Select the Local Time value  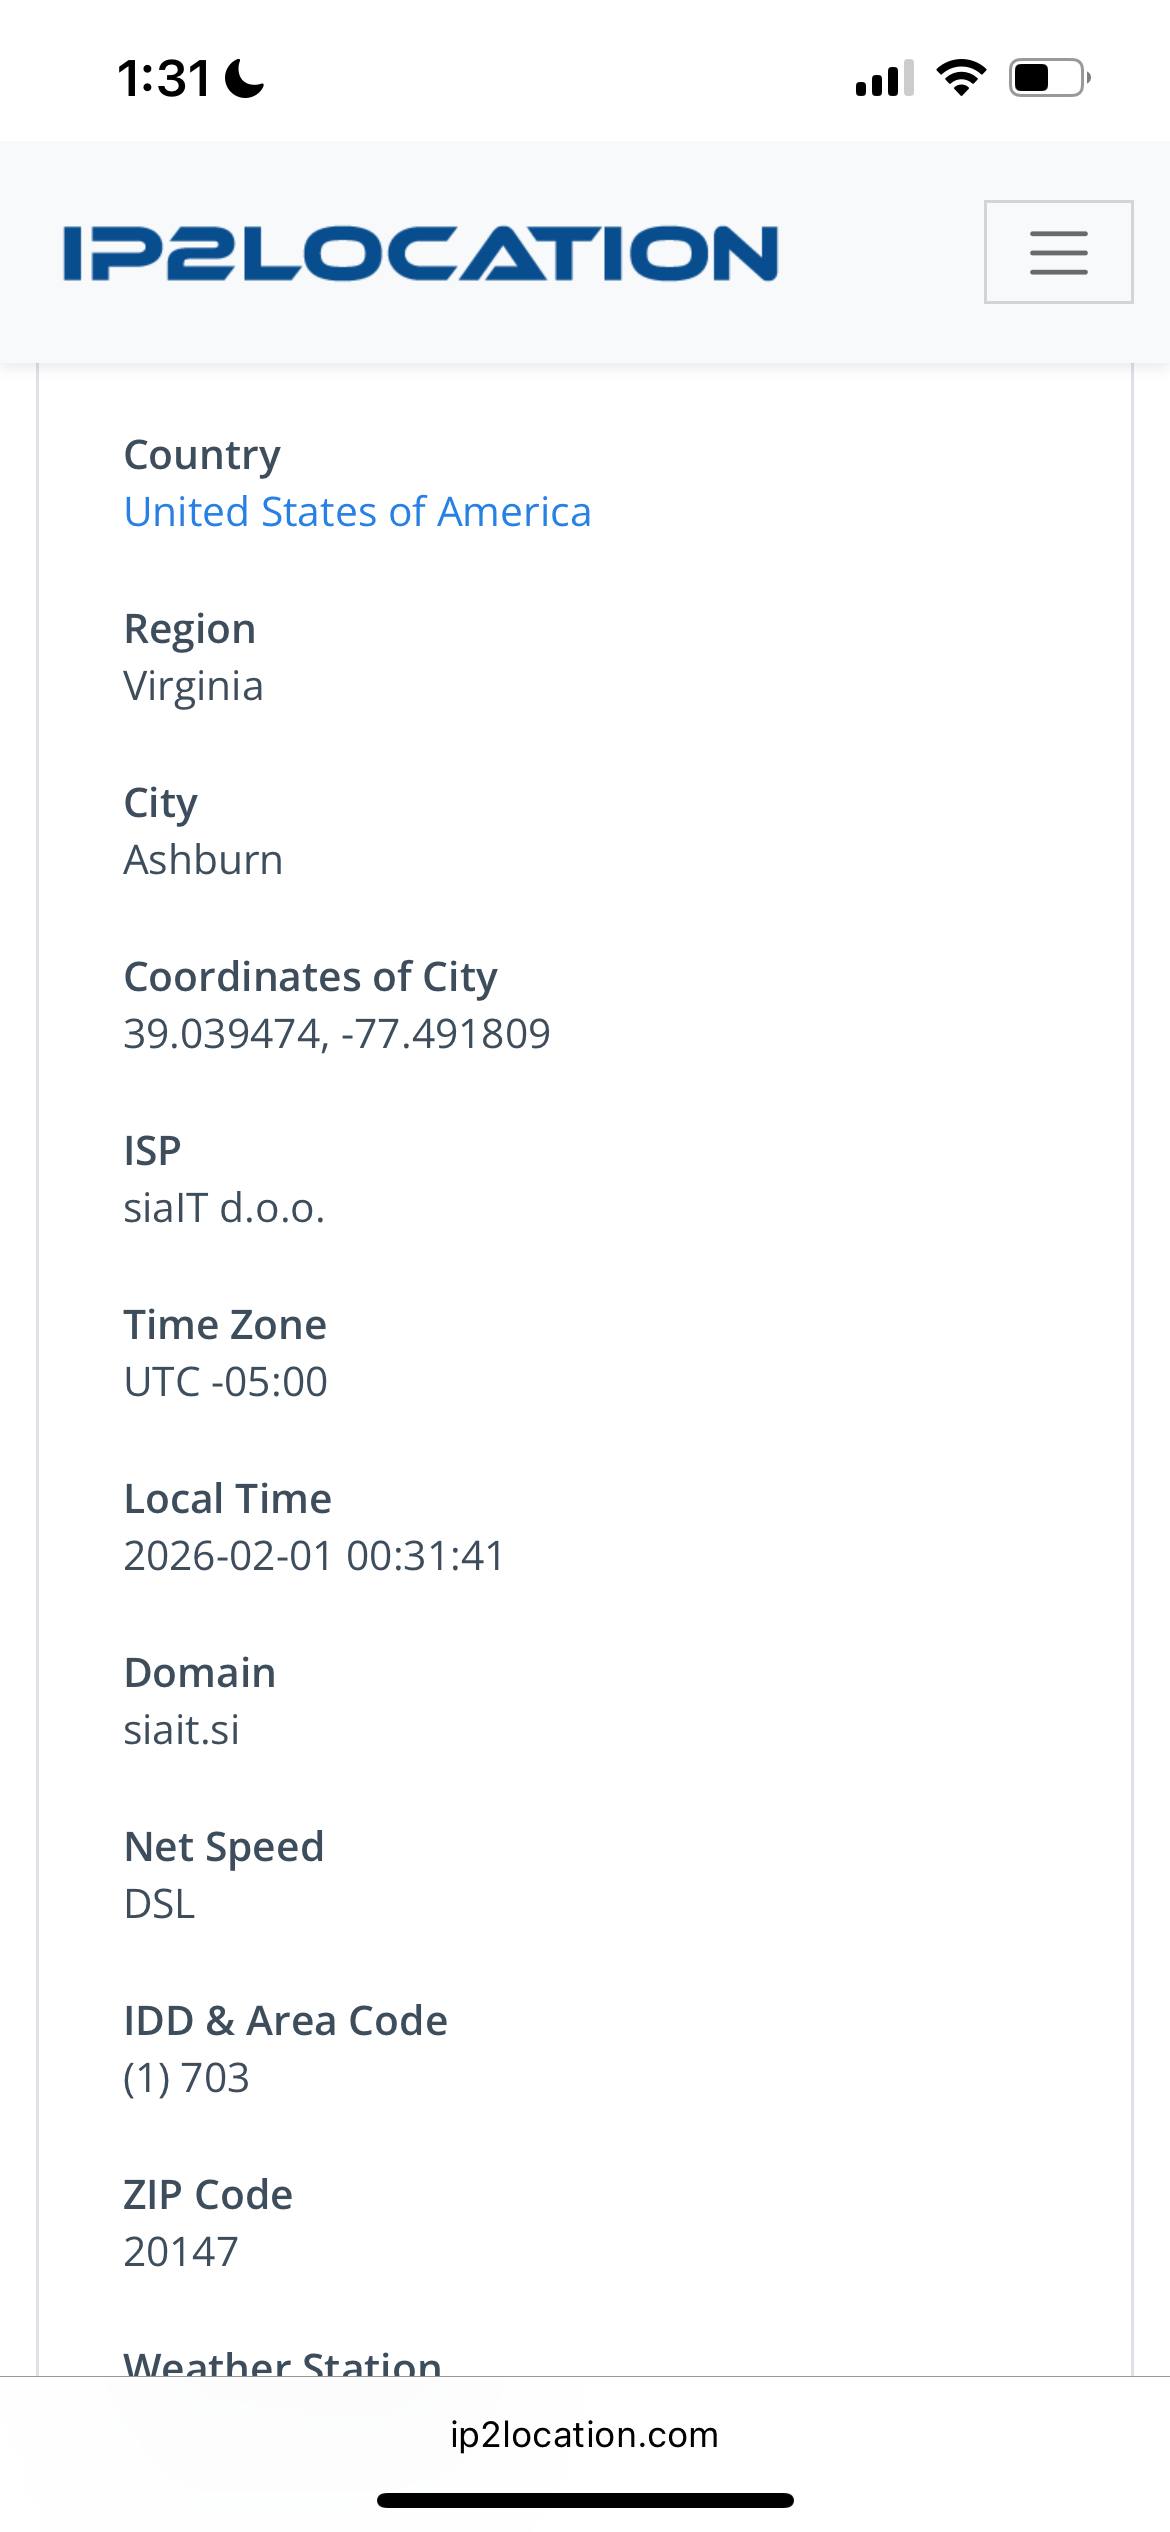click(x=313, y=1555)
